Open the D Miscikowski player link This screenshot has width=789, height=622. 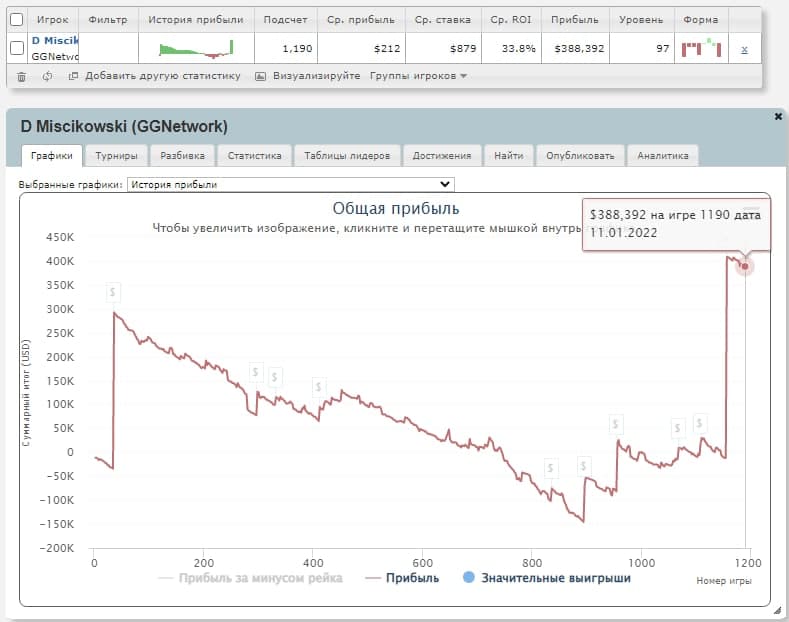(54, 41)
